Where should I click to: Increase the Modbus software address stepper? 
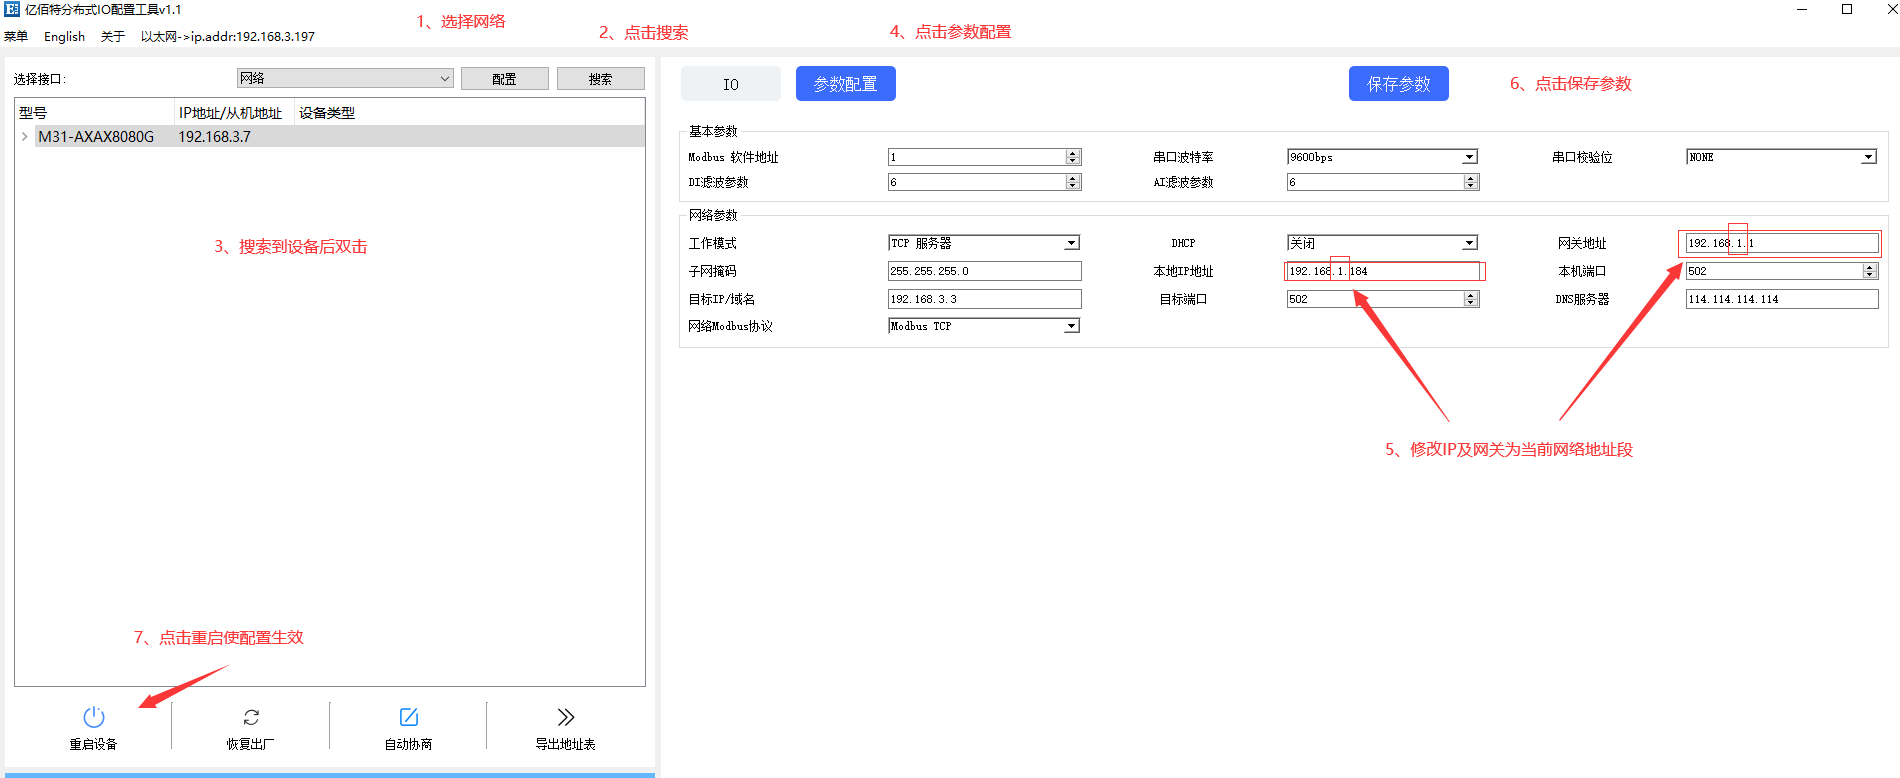[x=1073, y=153]
